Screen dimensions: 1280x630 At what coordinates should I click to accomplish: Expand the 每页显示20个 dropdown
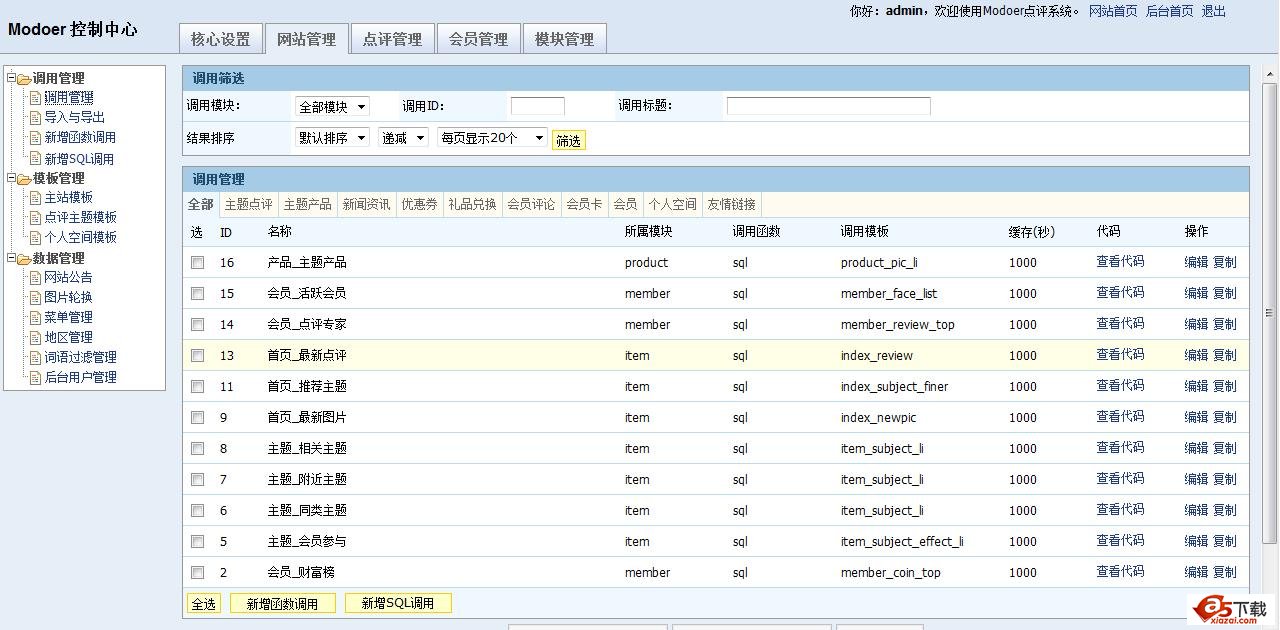click(x=493, y=139)
